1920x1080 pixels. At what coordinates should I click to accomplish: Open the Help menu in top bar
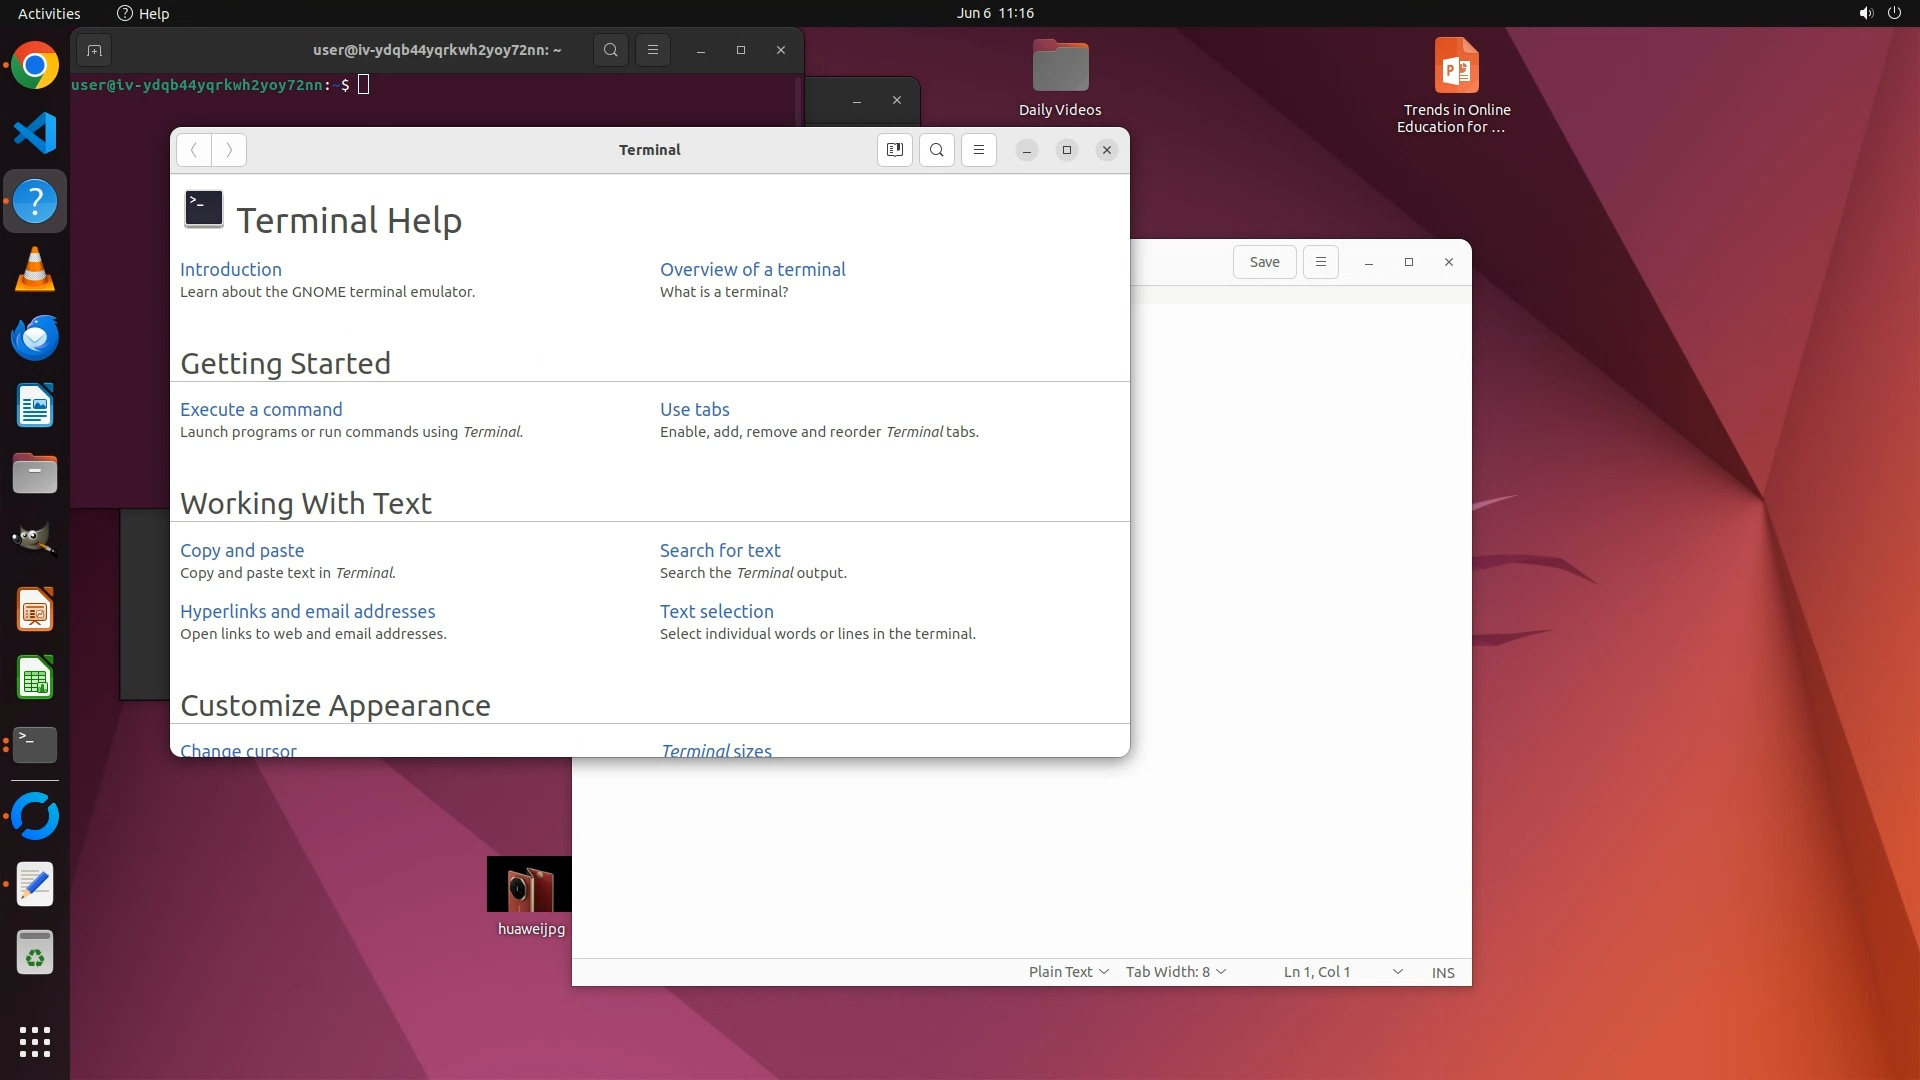143,13
